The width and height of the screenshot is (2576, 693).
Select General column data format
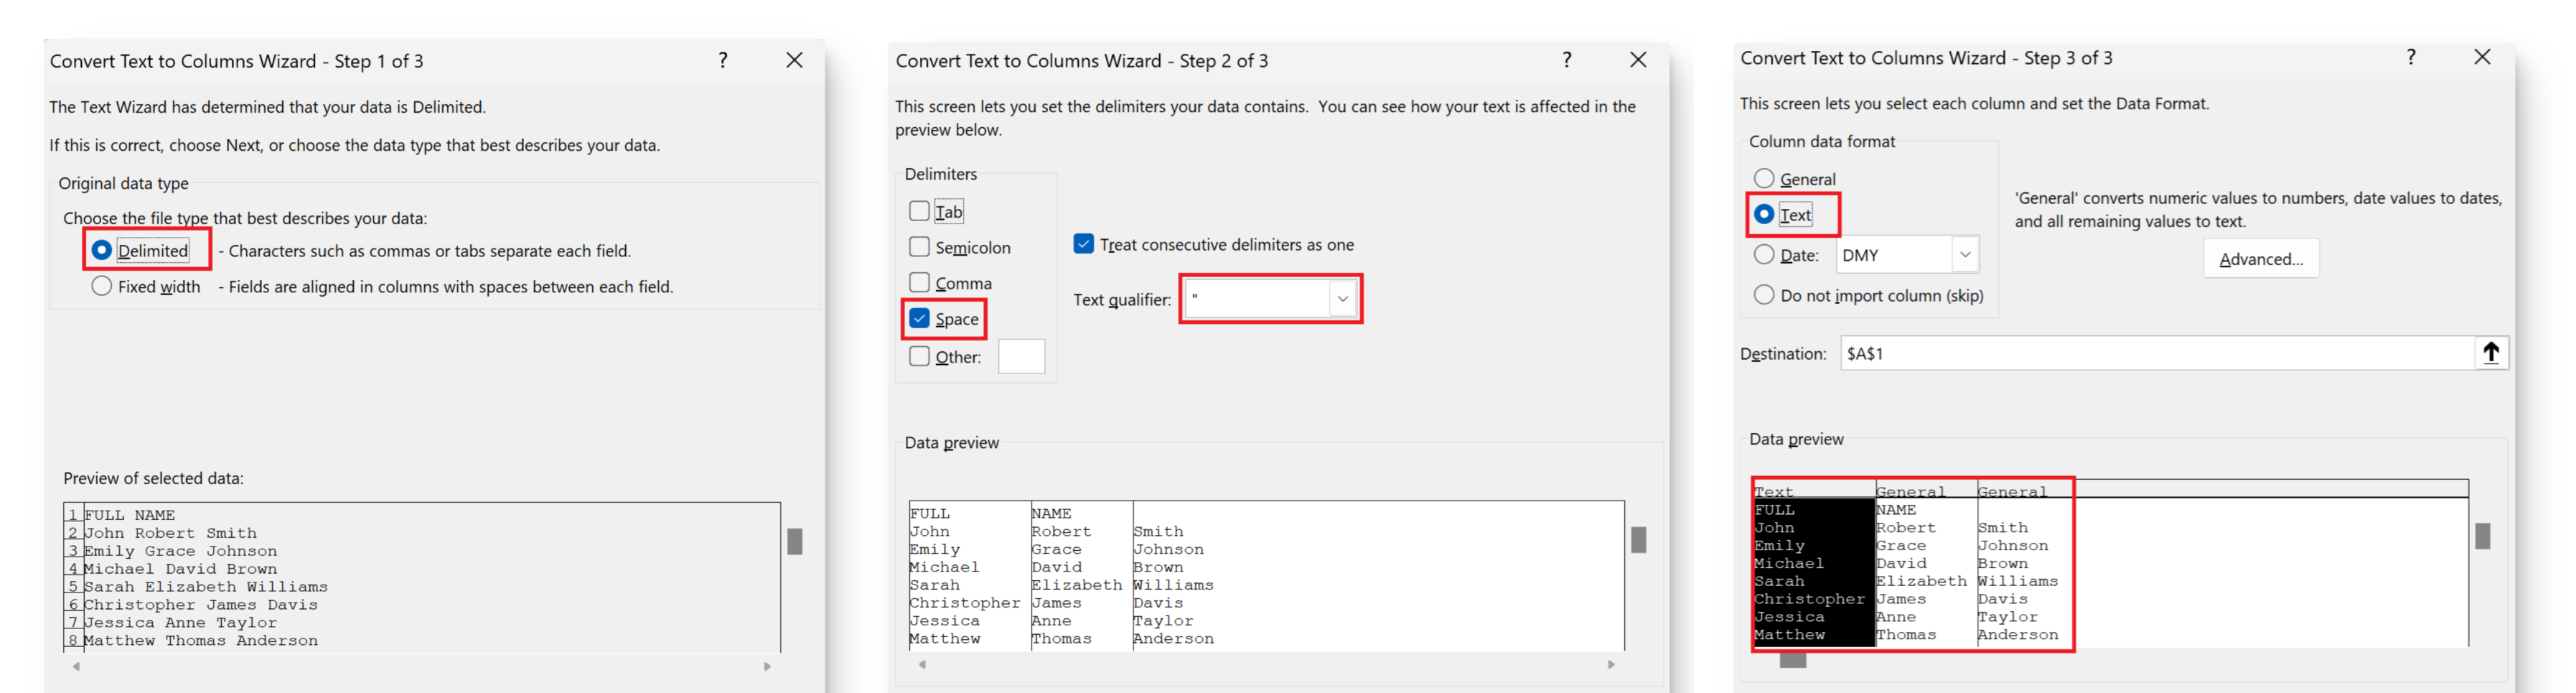(x=1765, y=177)
